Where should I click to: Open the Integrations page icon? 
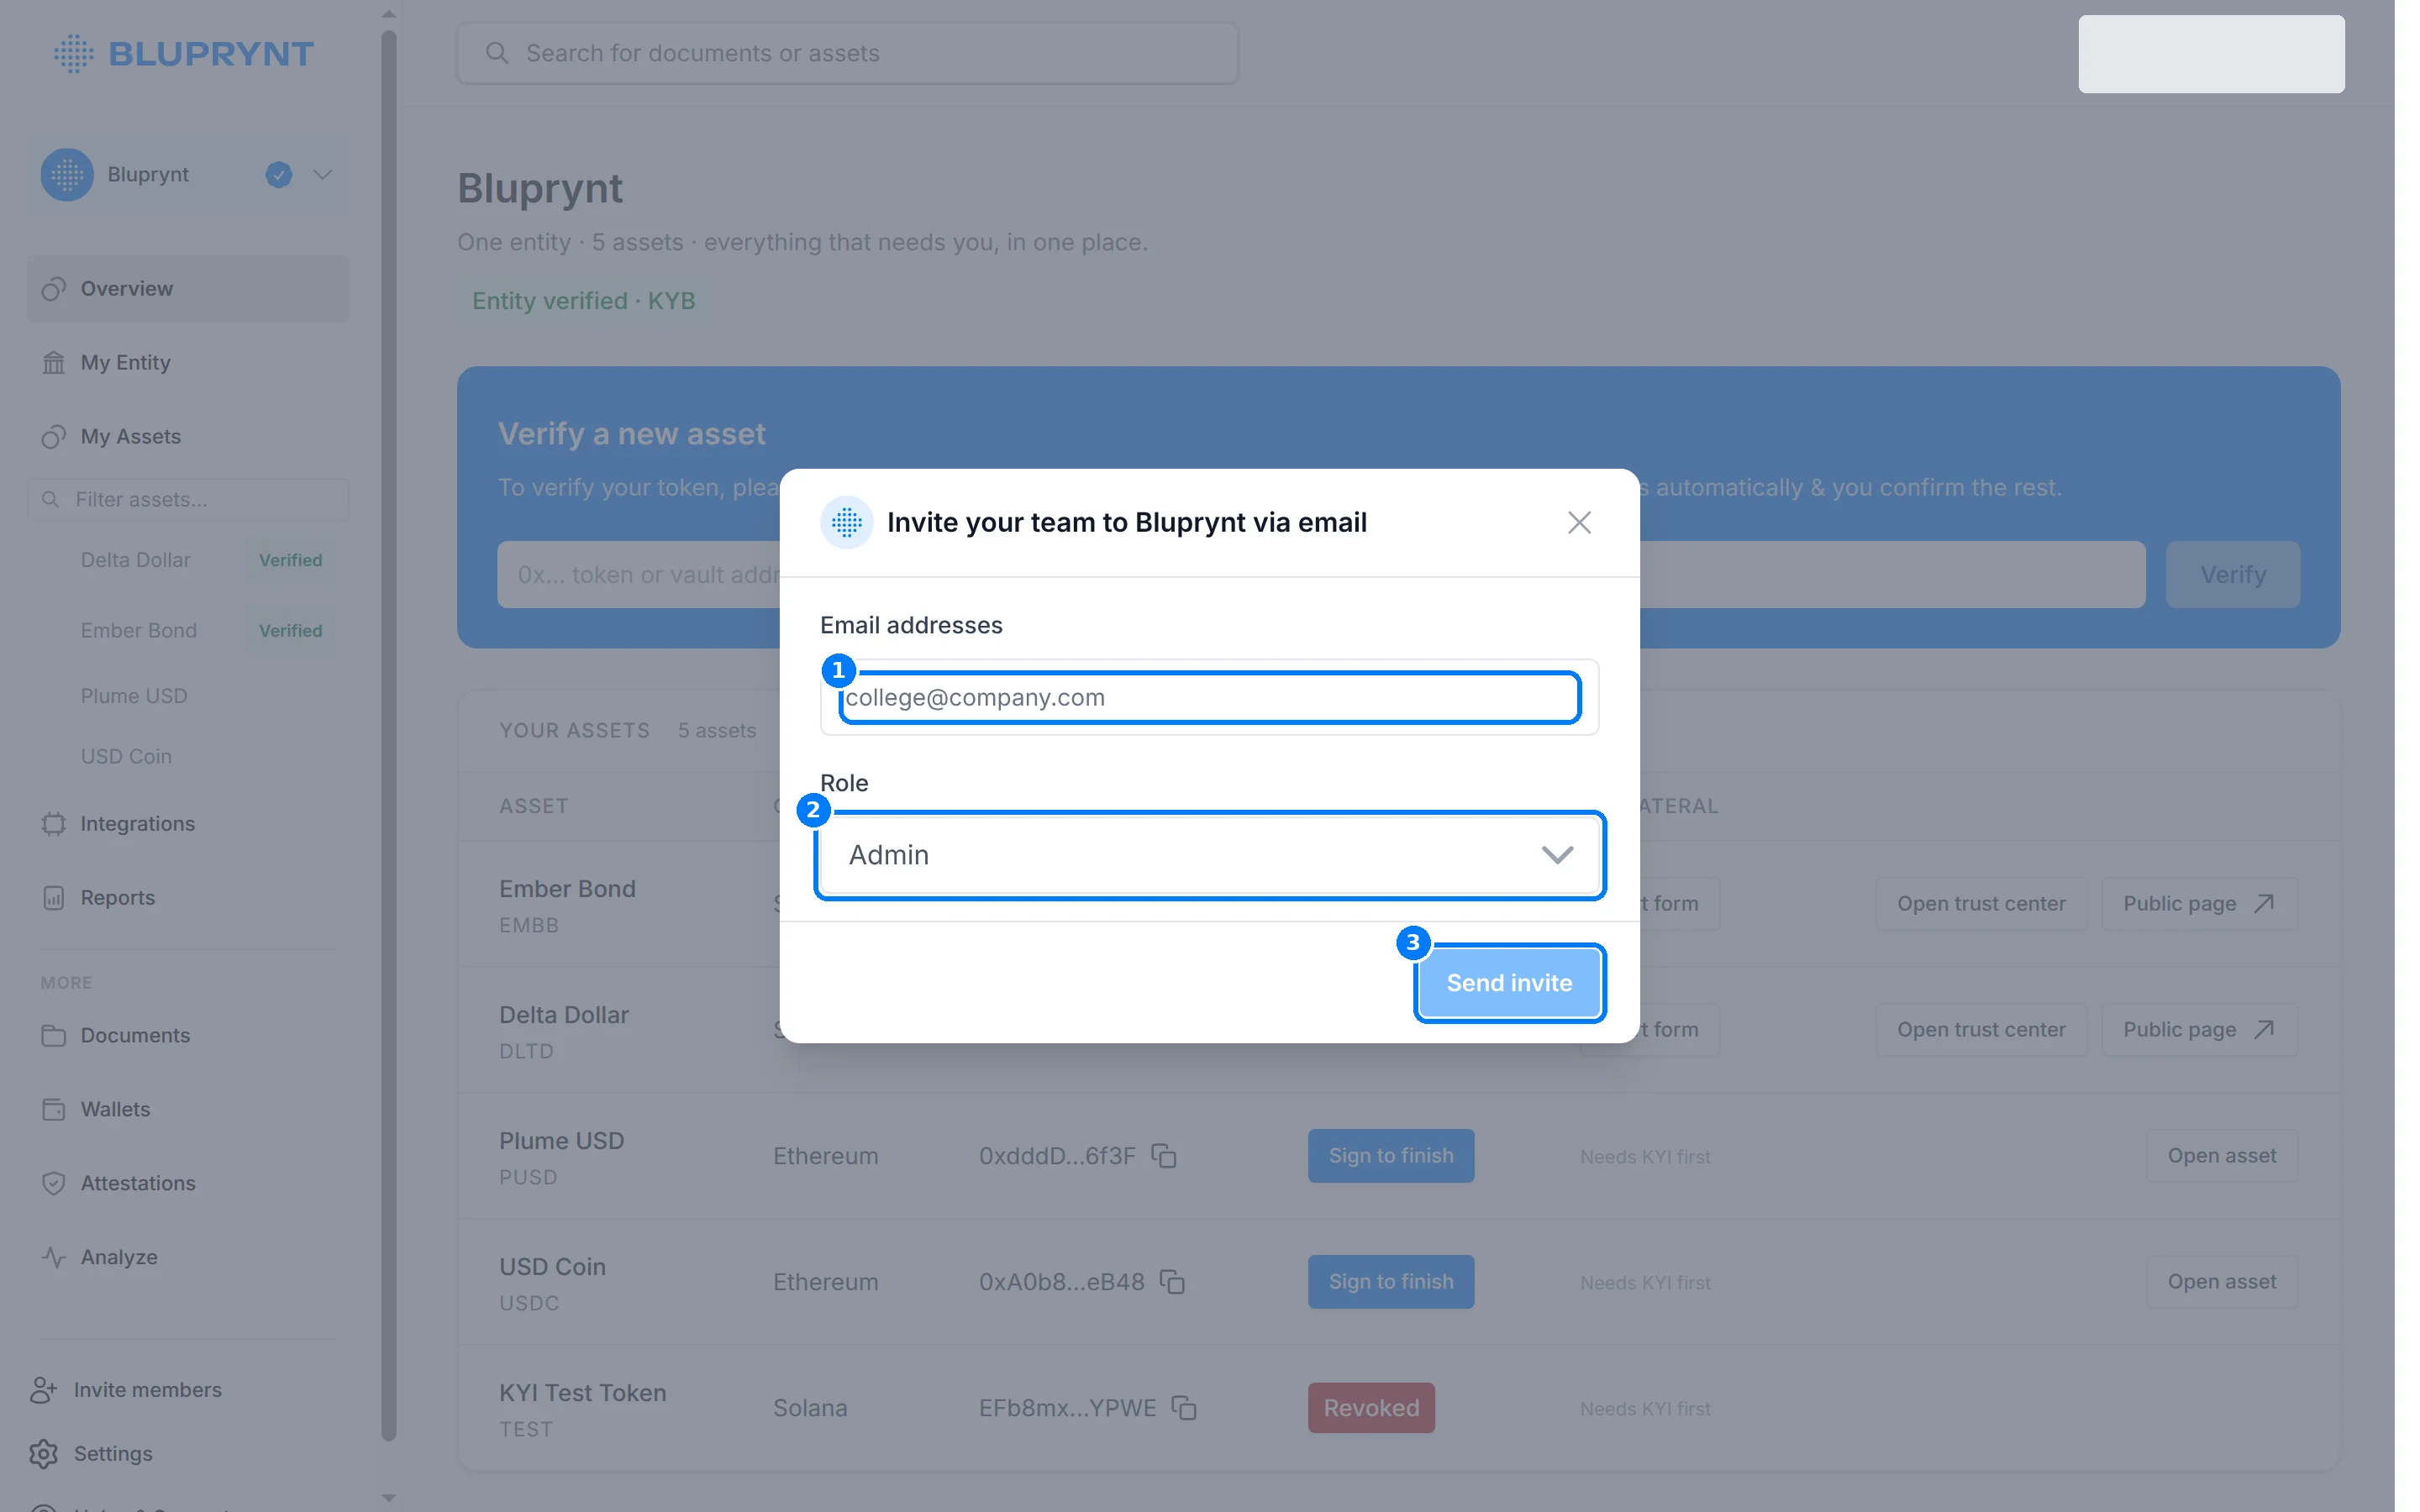pyautogui.click(x=53, y=823)
